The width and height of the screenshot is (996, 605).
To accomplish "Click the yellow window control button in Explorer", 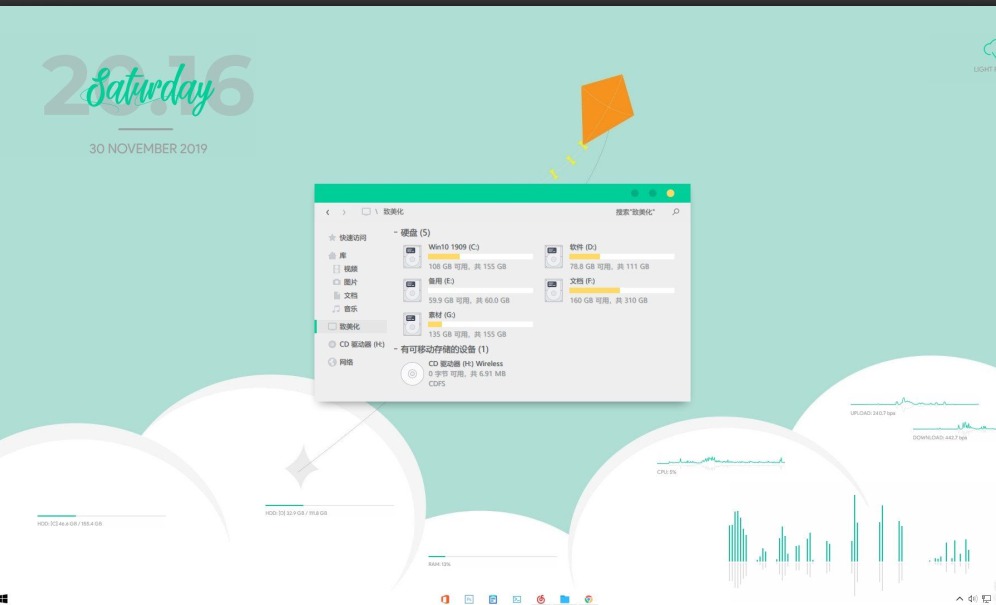I will click(x=670, y=193).
